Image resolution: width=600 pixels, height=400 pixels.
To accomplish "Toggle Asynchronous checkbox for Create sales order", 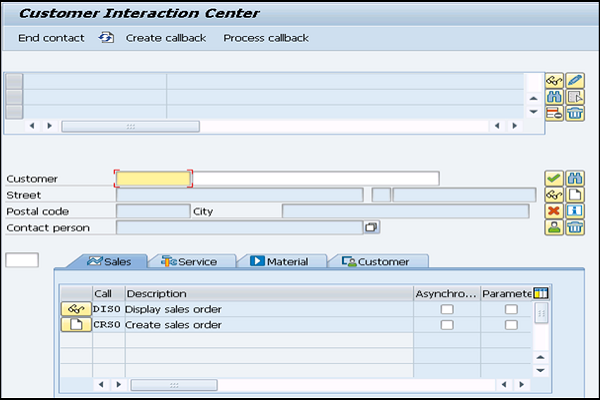I will pos(447,325).
